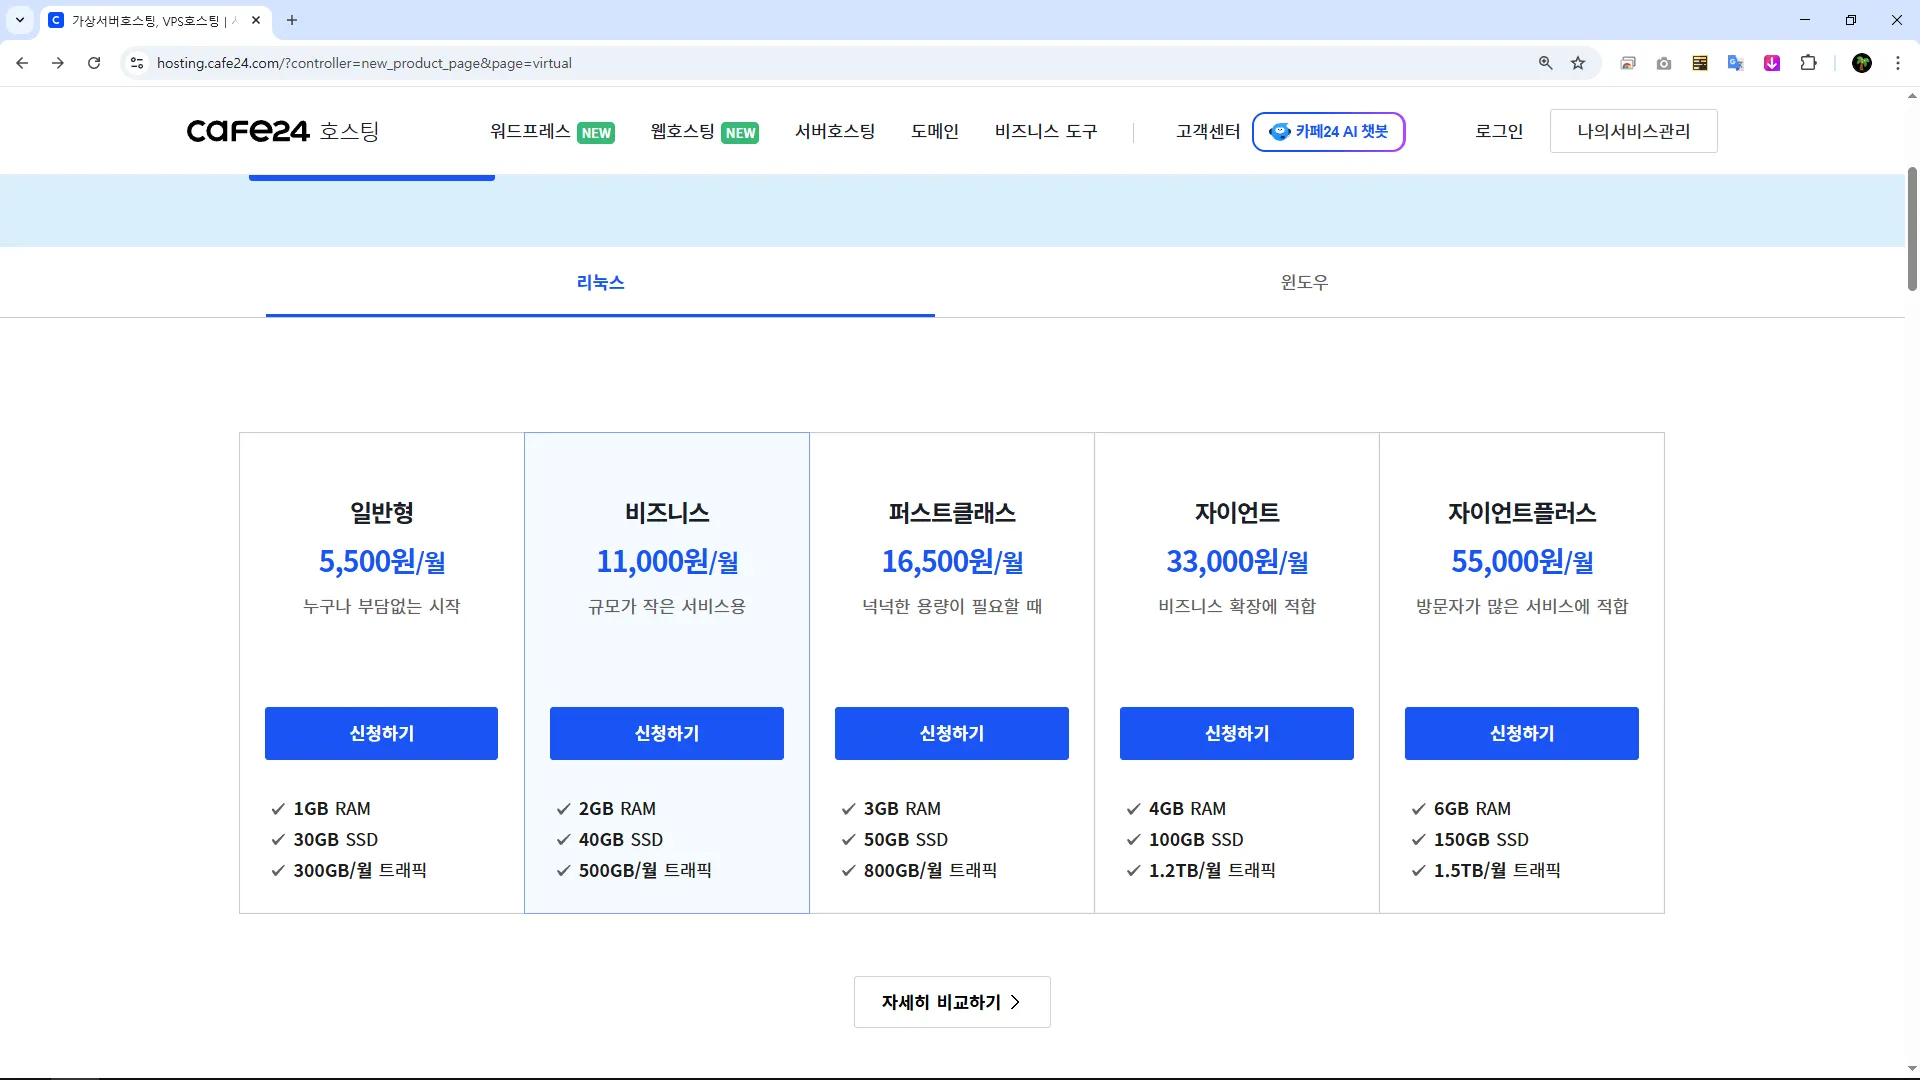Click the 로그인 link

click(x=1498, y=131)
